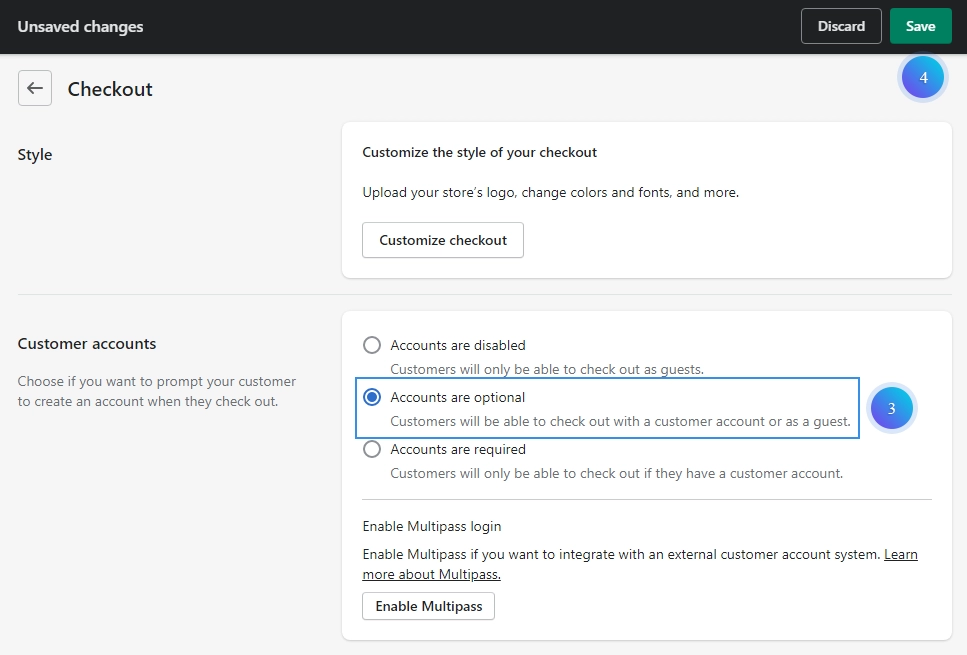
Task: Click the description 'Choose if you want to prompt'
Action: click(157, 391)
